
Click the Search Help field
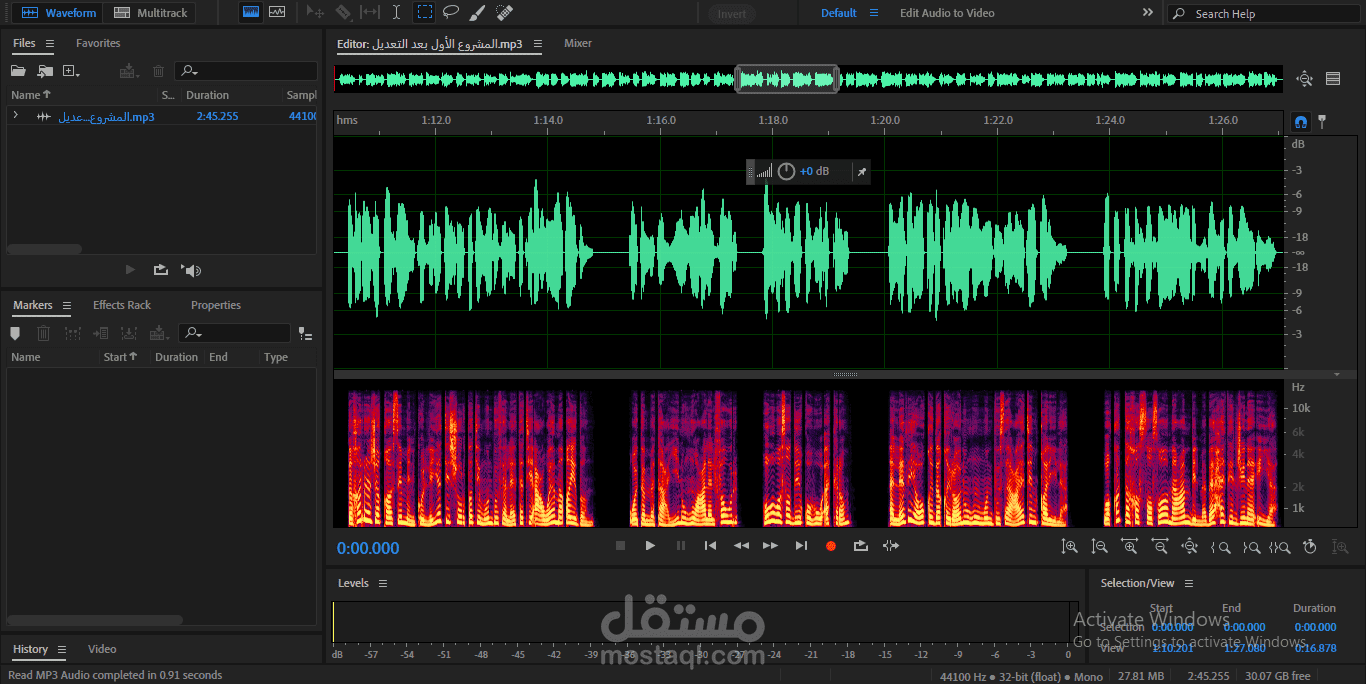(x=1263, y=14)
